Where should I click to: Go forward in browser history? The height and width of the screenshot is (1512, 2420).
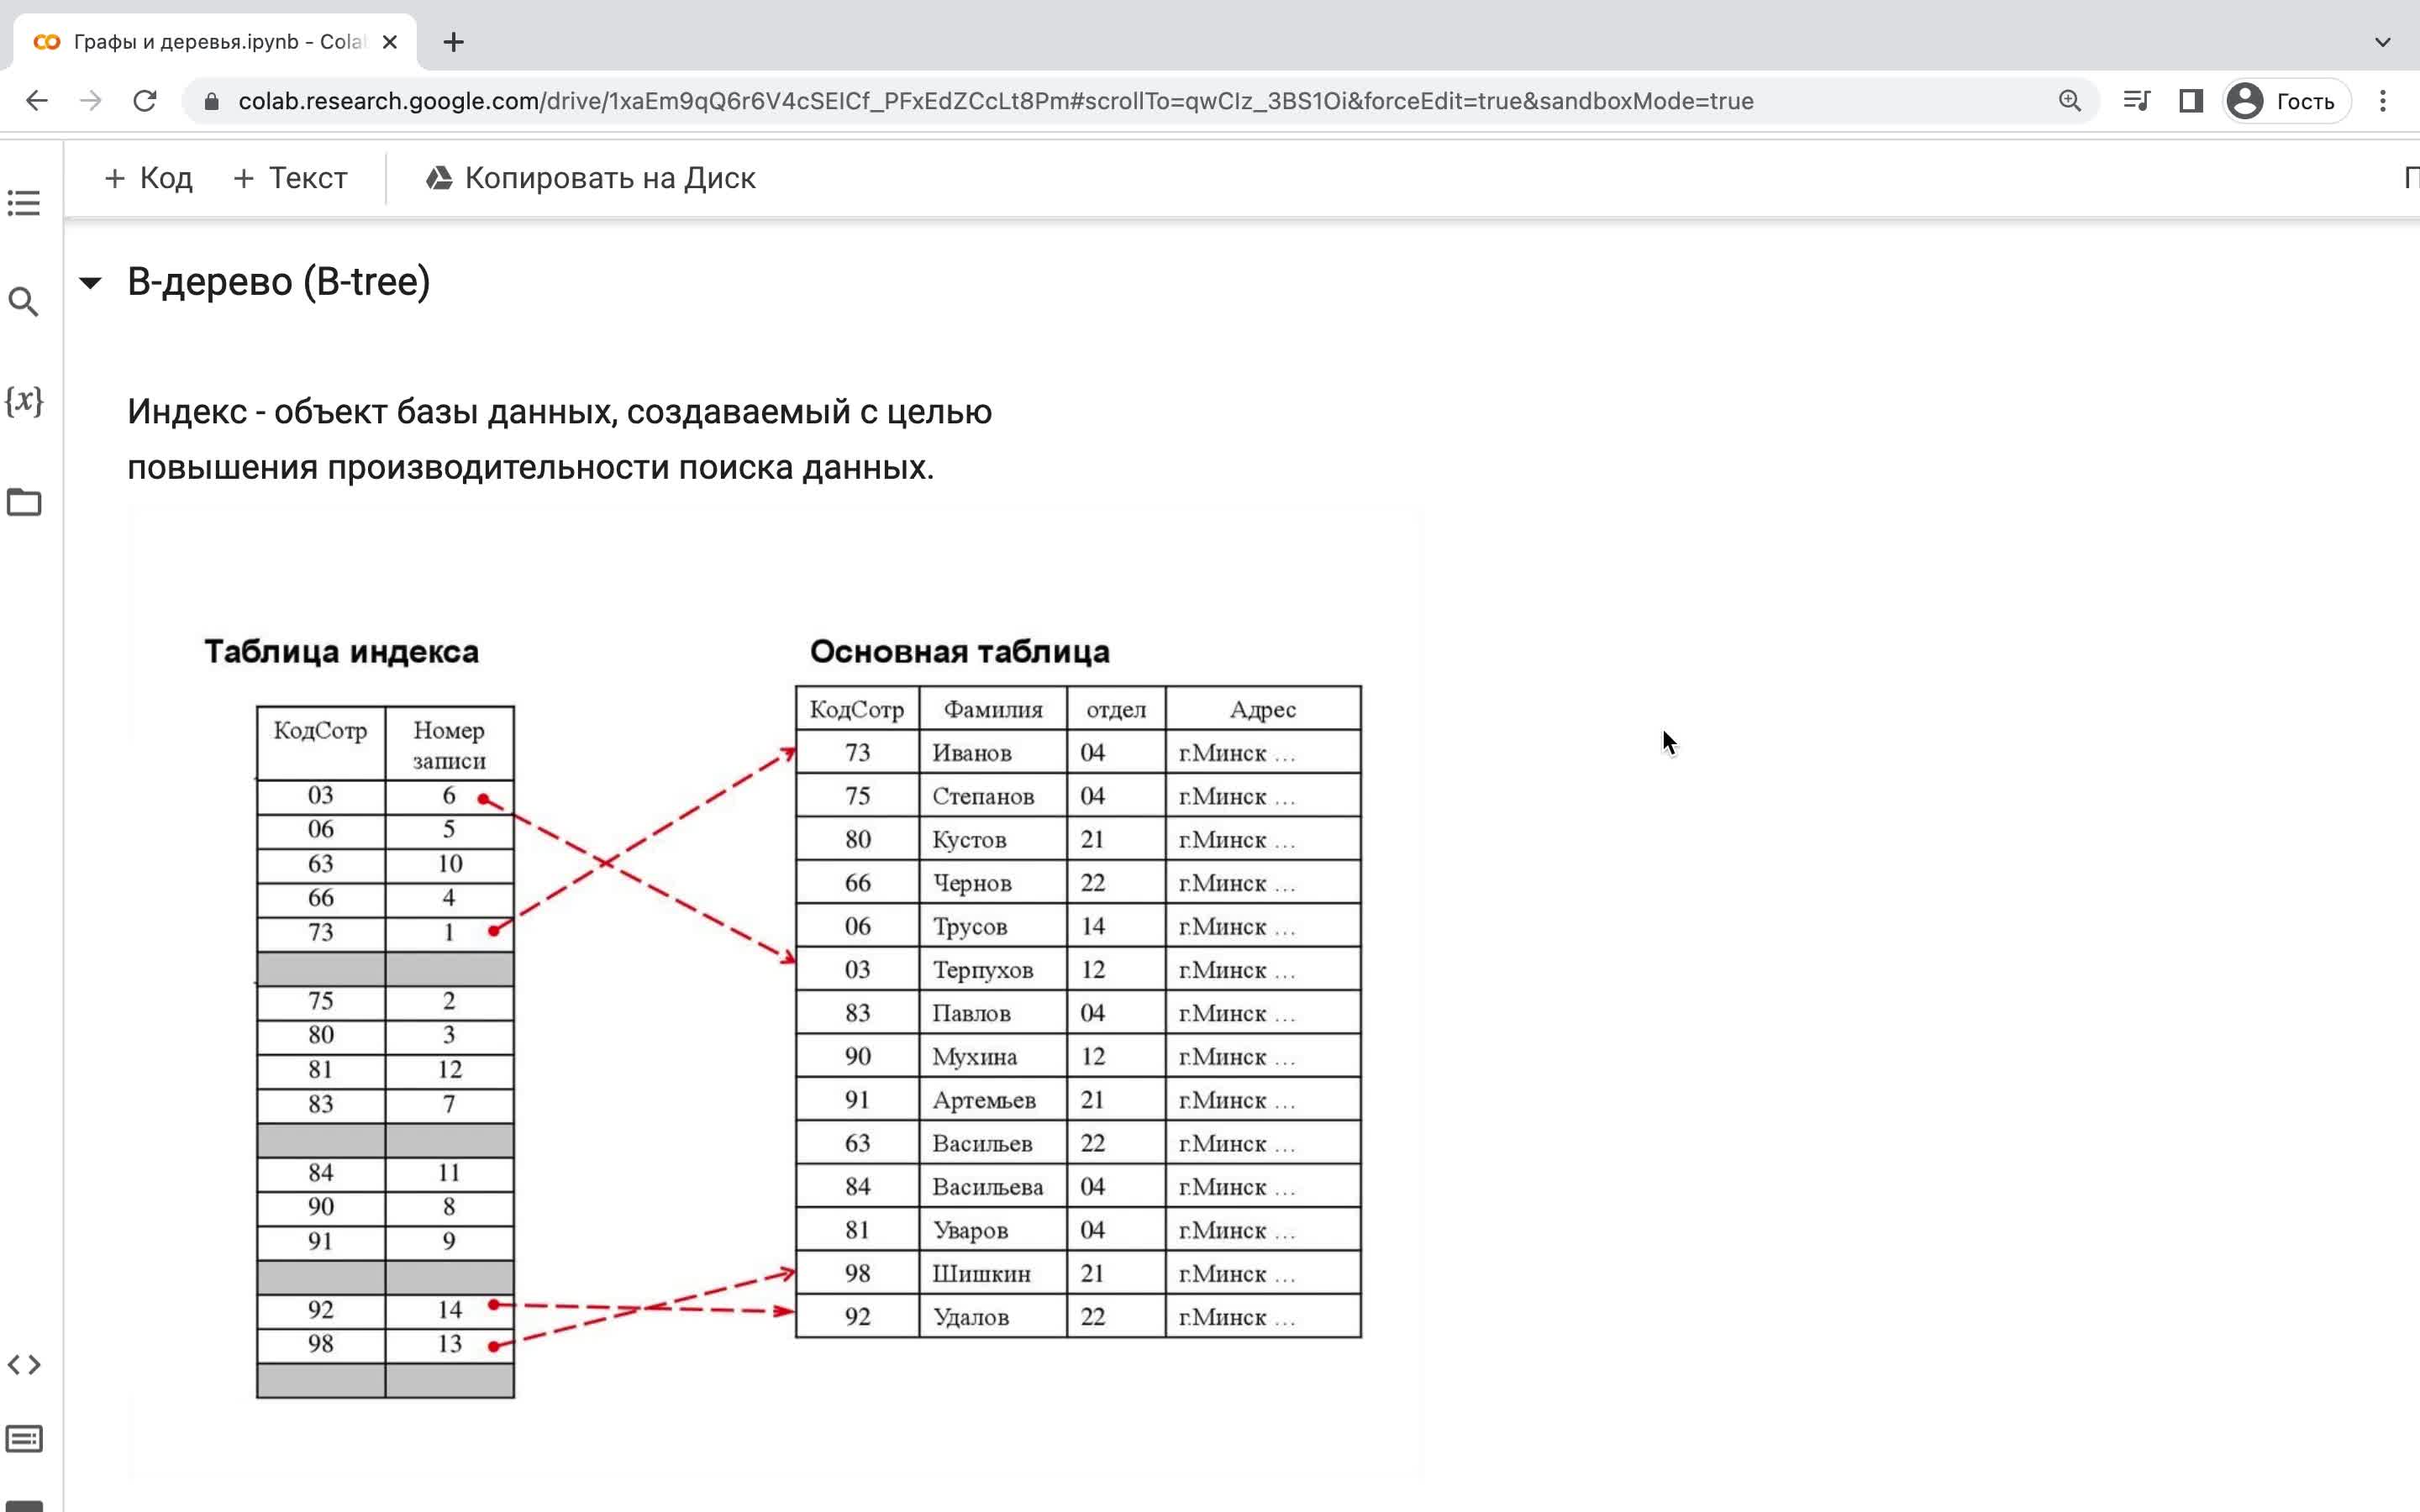(x=91, y=101)
